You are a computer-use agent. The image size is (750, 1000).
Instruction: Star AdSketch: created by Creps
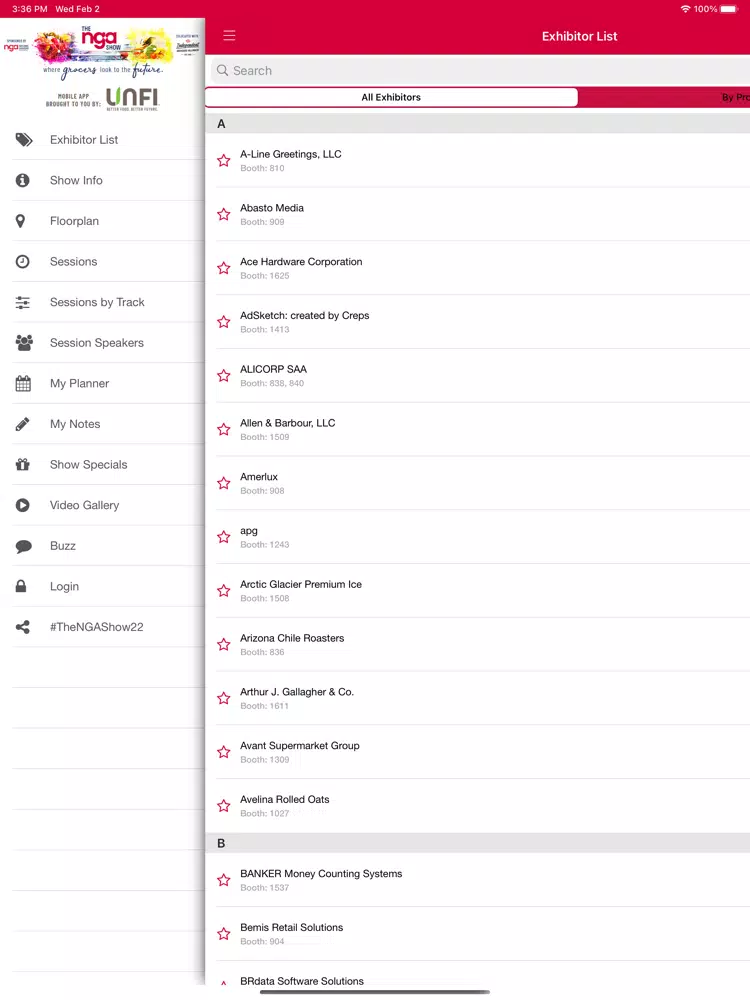pyautogui.click(x=223, y=322)
